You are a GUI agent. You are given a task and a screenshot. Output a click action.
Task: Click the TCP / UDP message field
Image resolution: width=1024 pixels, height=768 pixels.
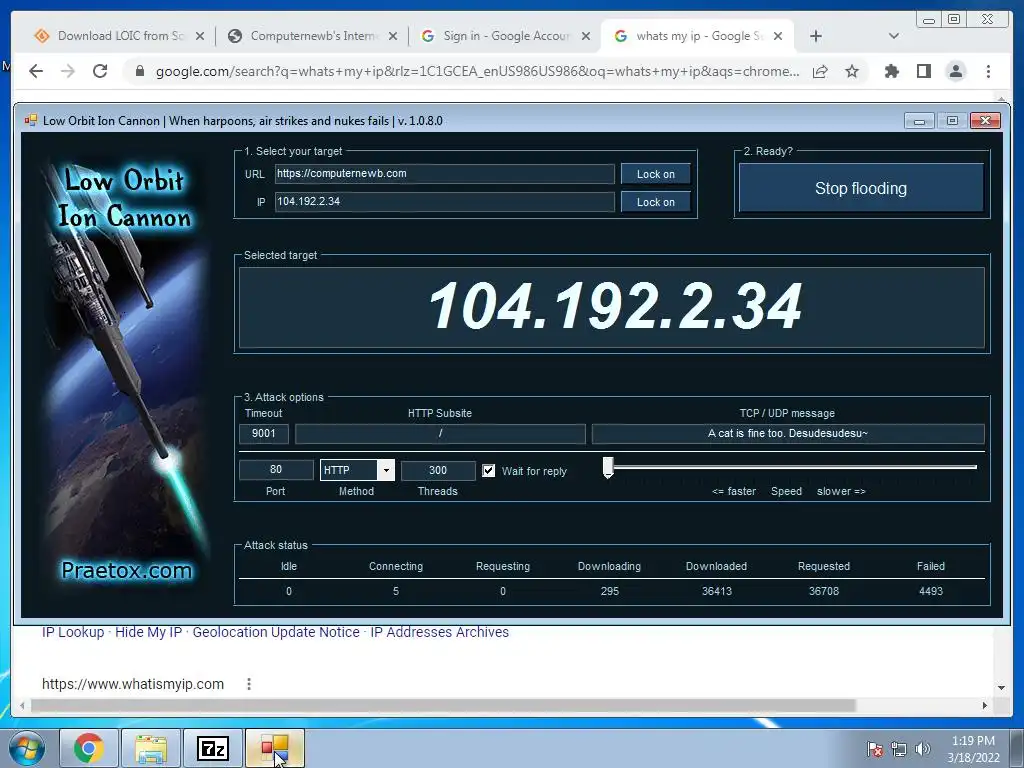point(788,434)
